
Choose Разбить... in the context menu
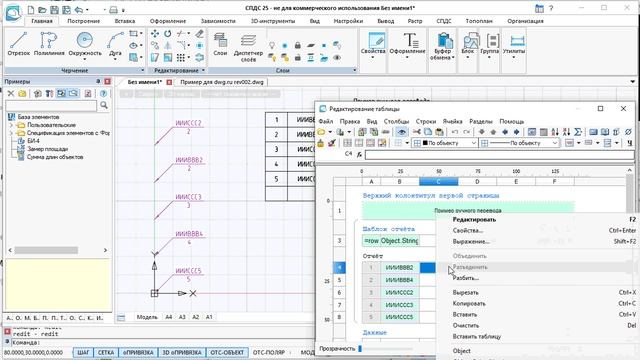pyautogui.click(x=465, y=278)
